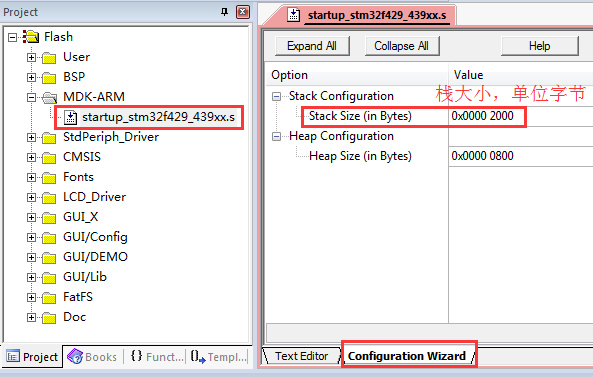Select the CMSIS group label

82,157
